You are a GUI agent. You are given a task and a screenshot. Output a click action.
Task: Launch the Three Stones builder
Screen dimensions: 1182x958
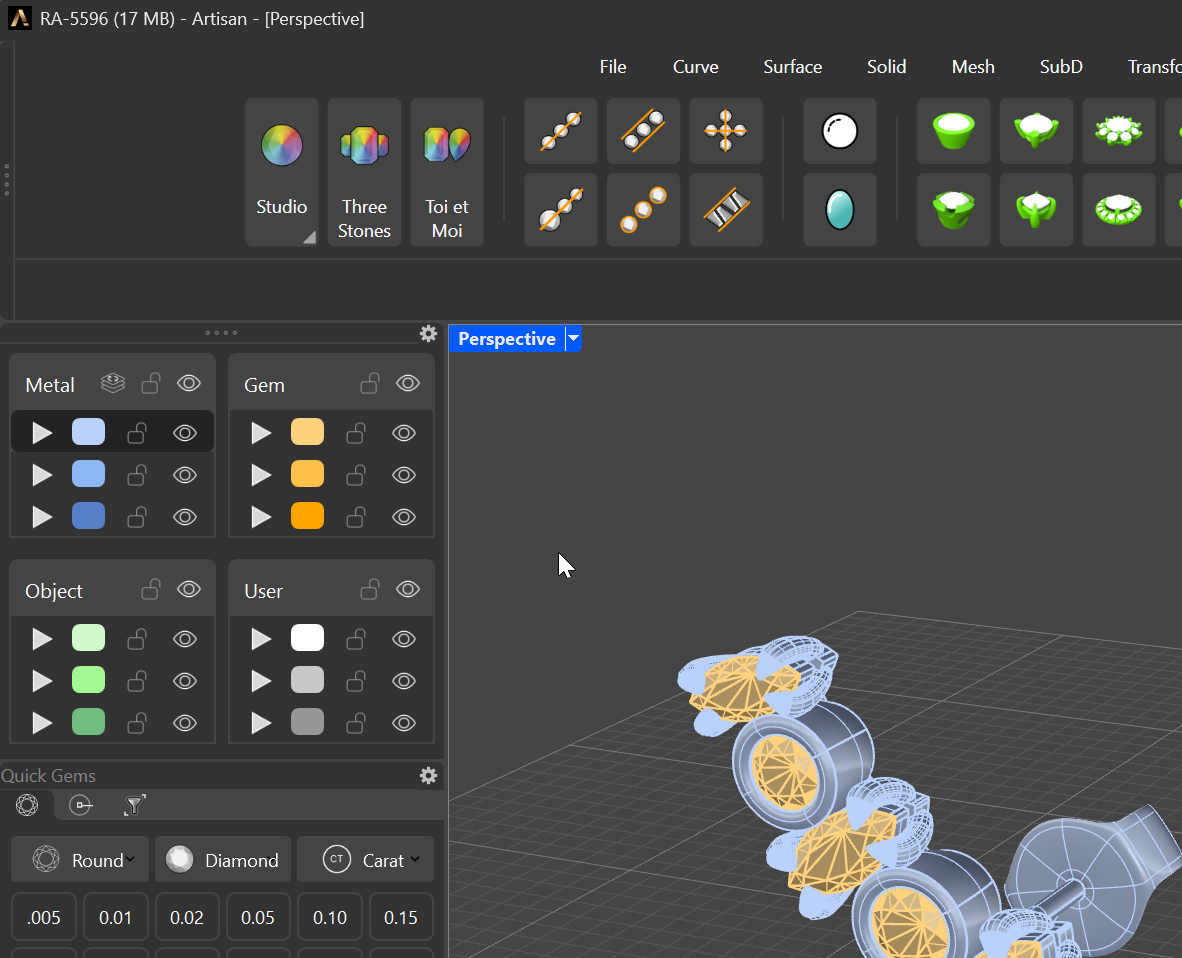pos(364,172)
